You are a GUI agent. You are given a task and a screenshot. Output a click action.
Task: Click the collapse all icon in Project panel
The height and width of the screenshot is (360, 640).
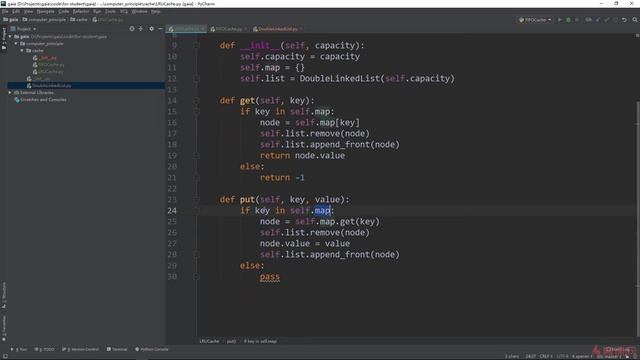(x=141, y=29)
